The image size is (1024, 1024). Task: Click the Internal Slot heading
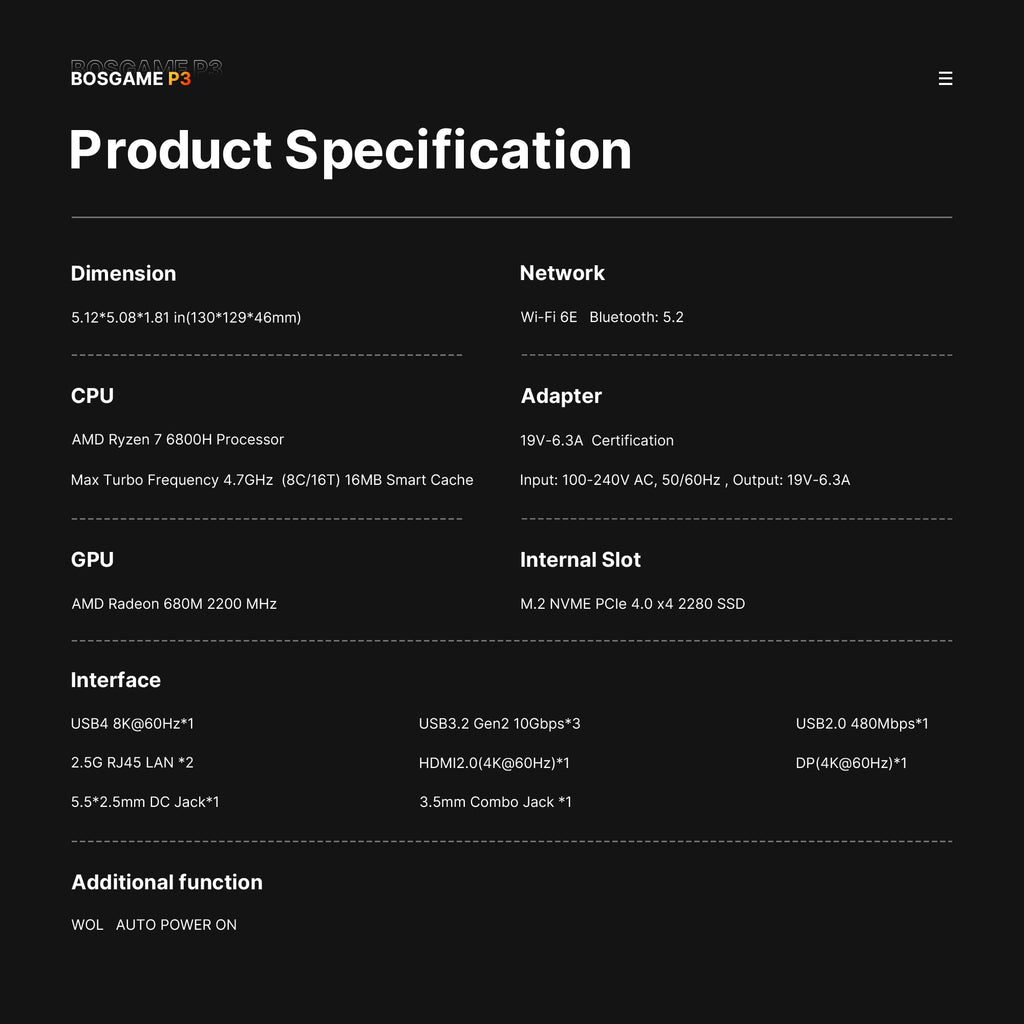pyautogui.click(x=580, y=560)
